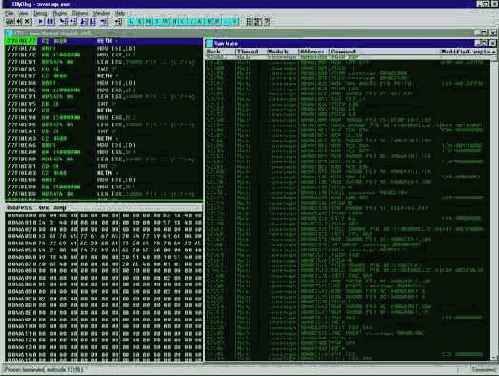Viewport: 499px width, 376px height.
Task: Click the Step over toolbar icon
Action: (73, 22)
